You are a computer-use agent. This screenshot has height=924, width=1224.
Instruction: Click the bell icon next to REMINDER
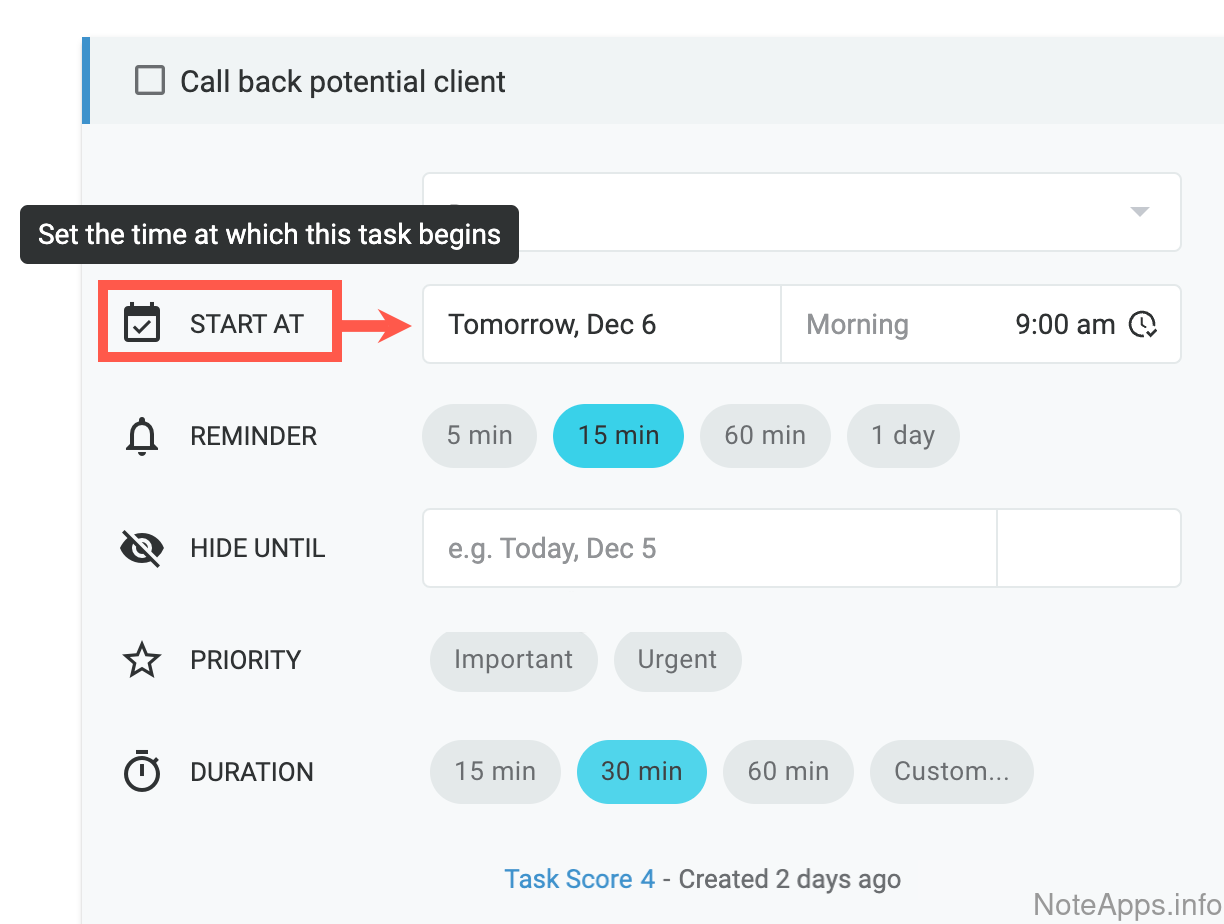(x=142, y=436)
